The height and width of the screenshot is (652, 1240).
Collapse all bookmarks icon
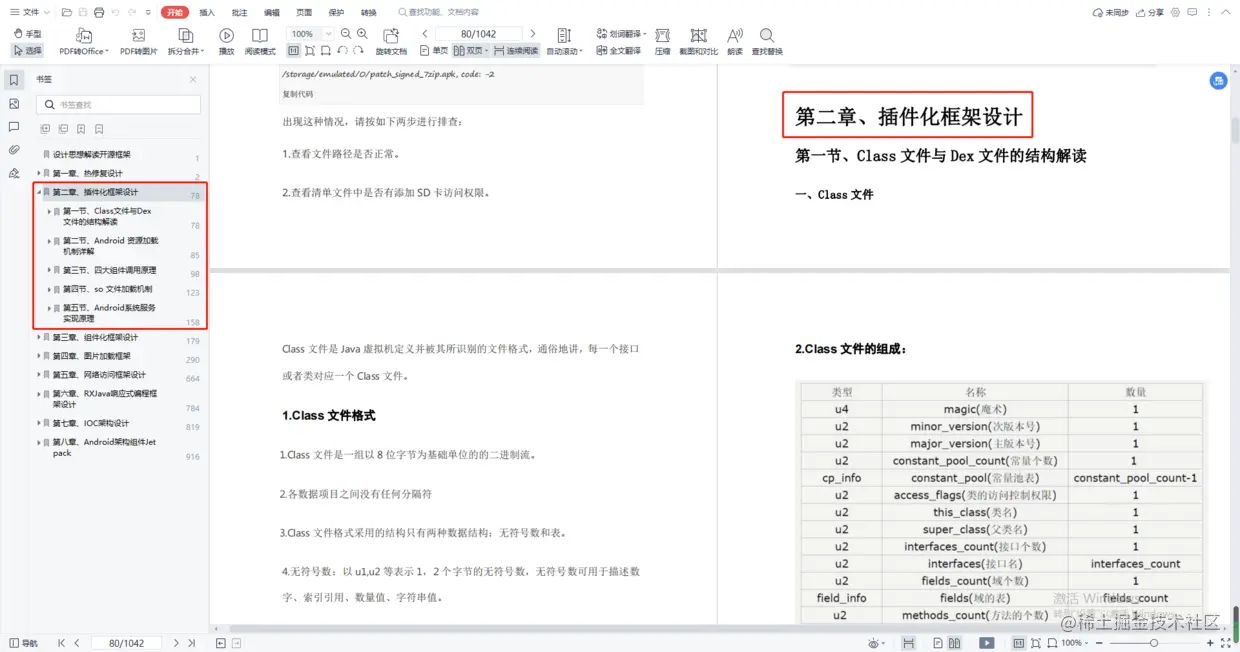(x=63, y=129)
